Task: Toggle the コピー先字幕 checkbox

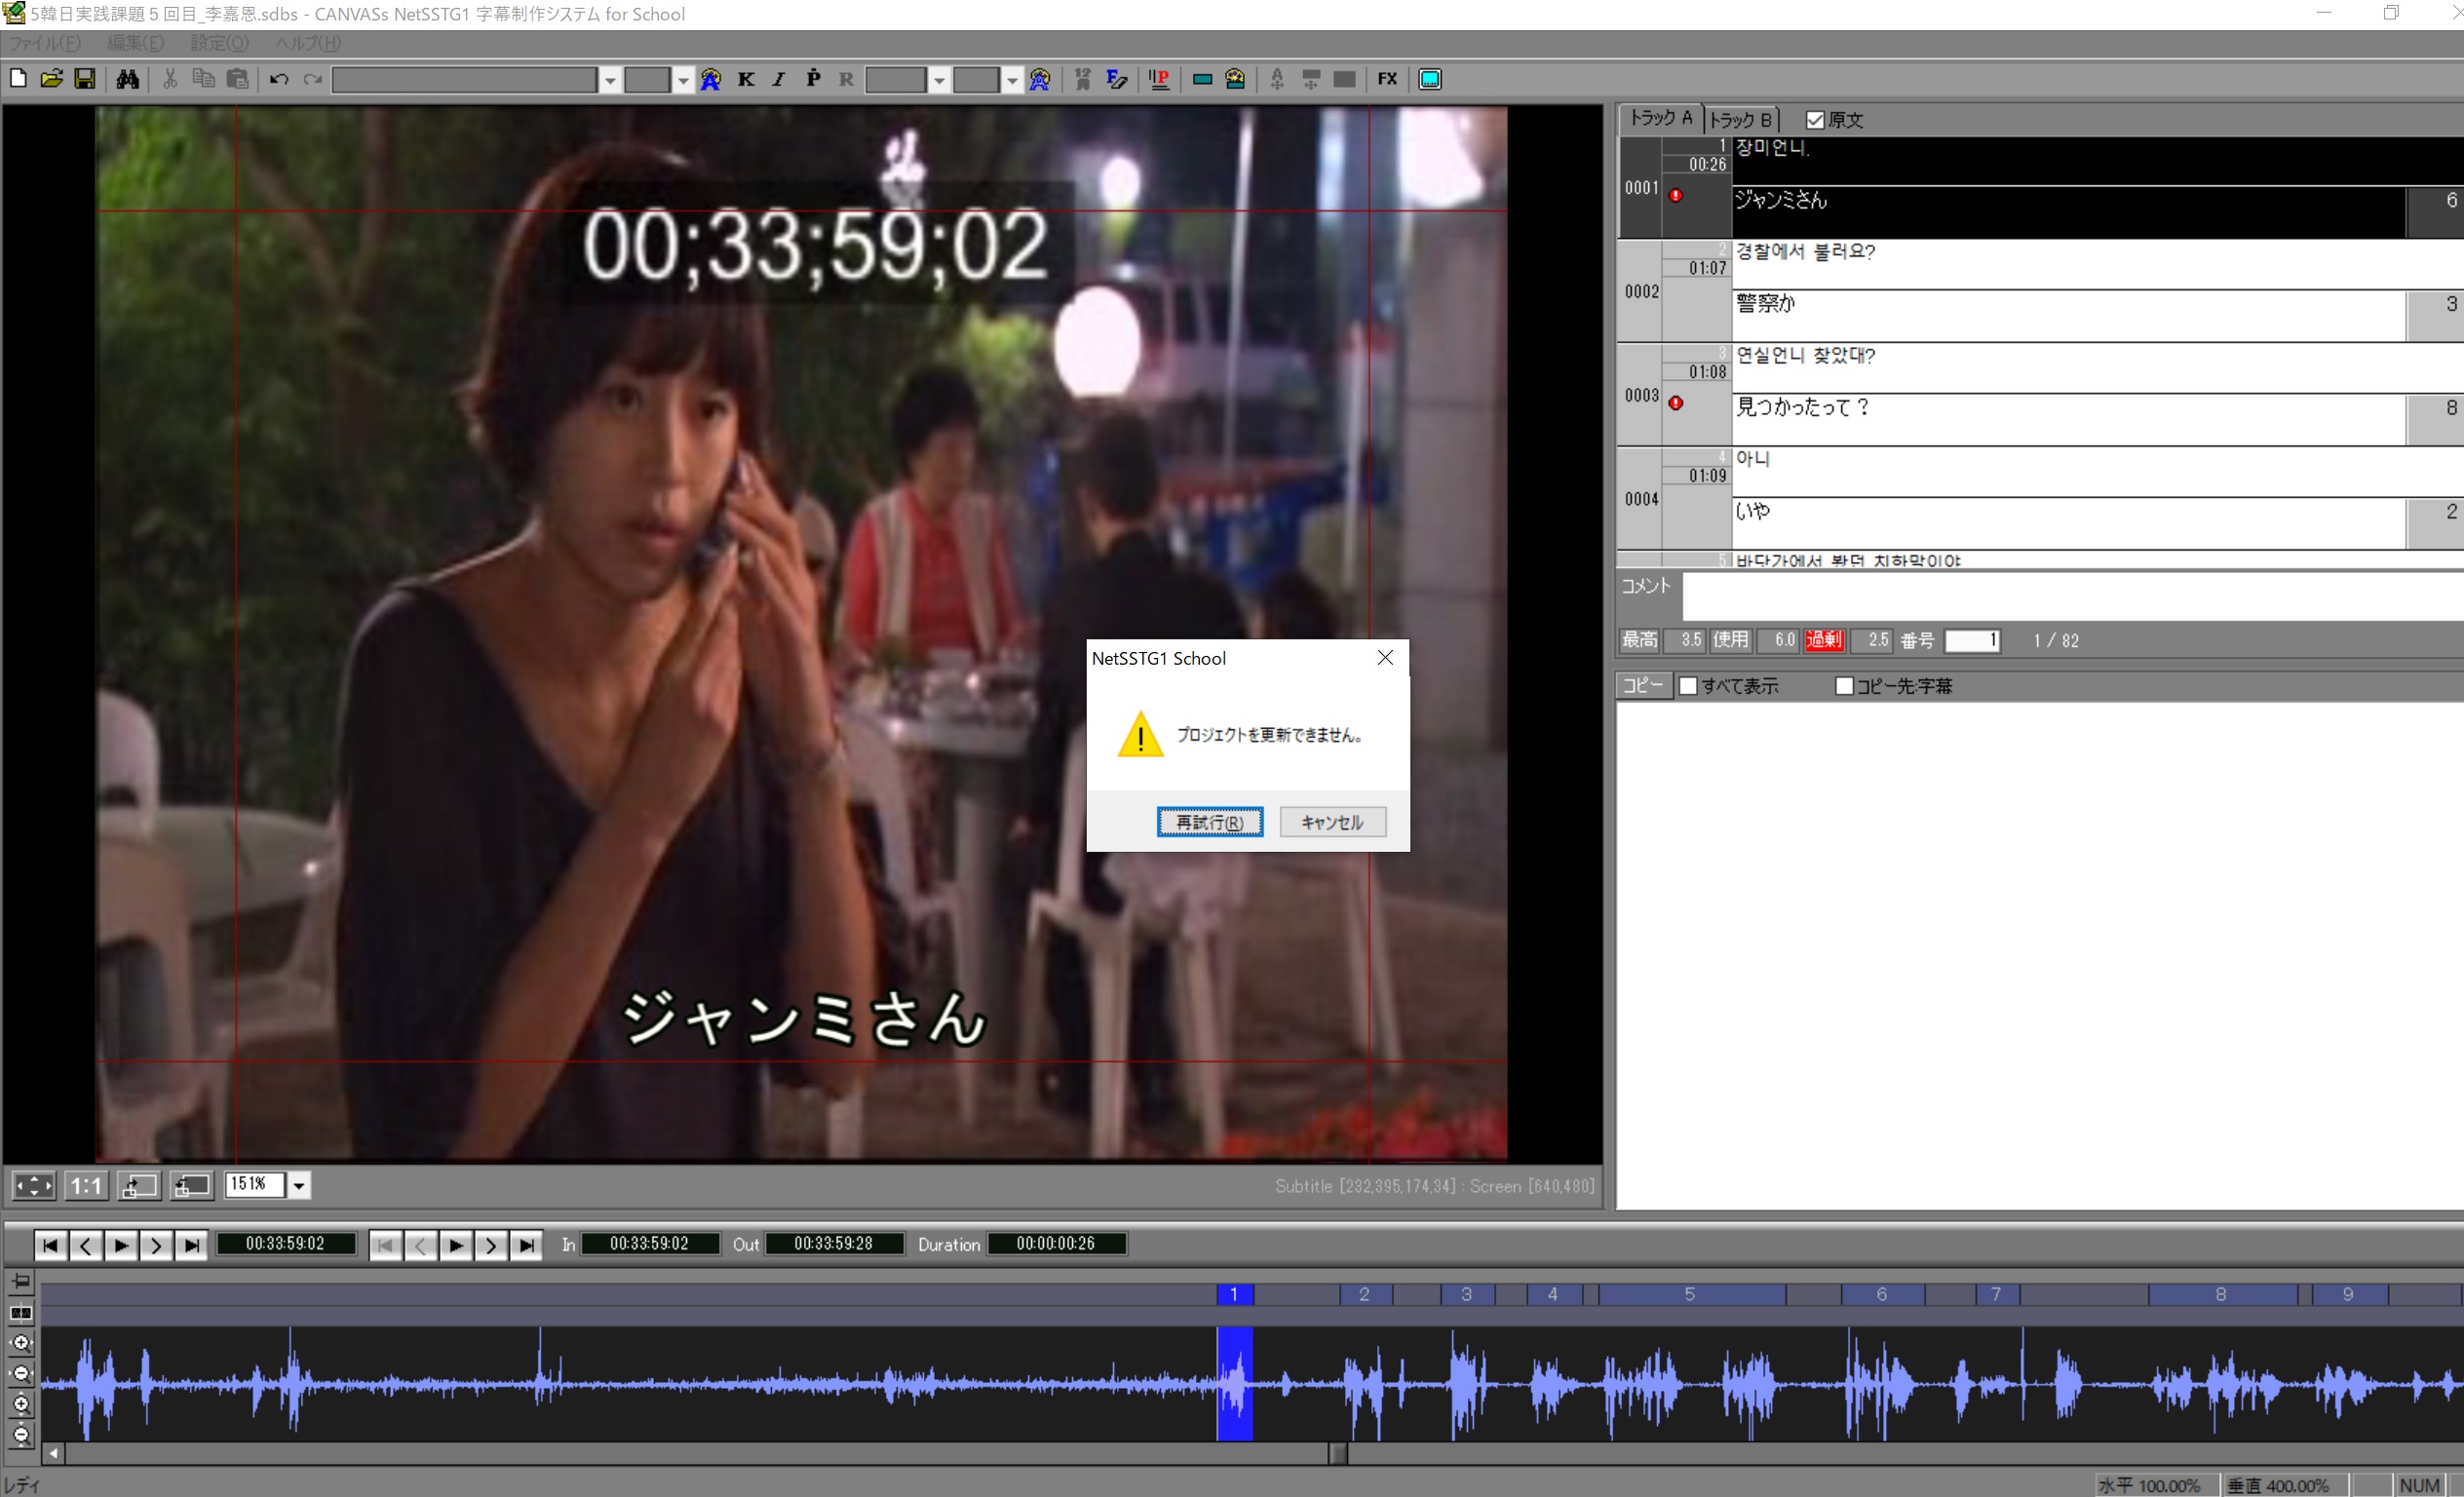Action: pyautogui.click(x=1844, y=686)
